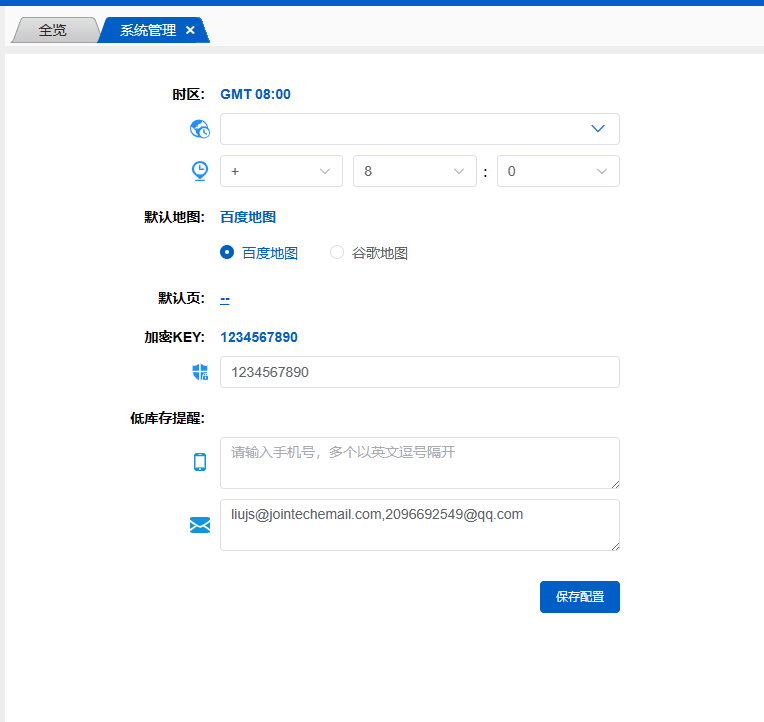Viewport: 764px width, 722px height.
Task: Click the email envelope icon
Action: pos(200,525)
